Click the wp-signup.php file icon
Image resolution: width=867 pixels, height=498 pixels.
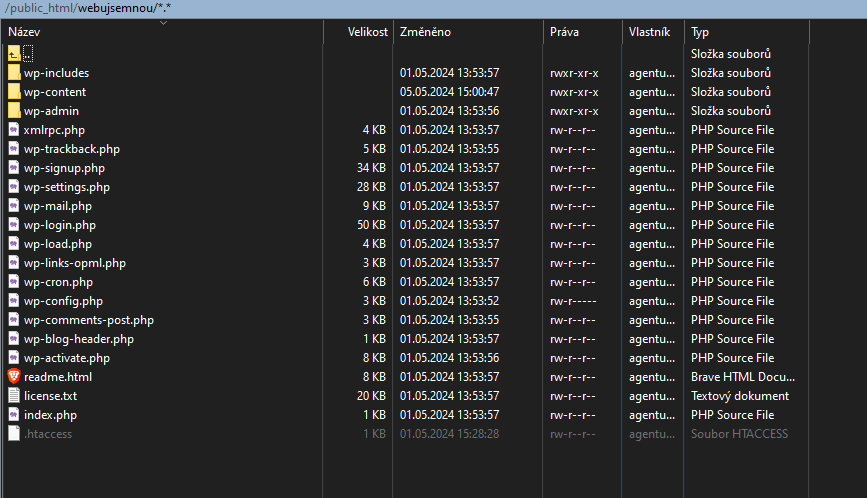(14, 167)
